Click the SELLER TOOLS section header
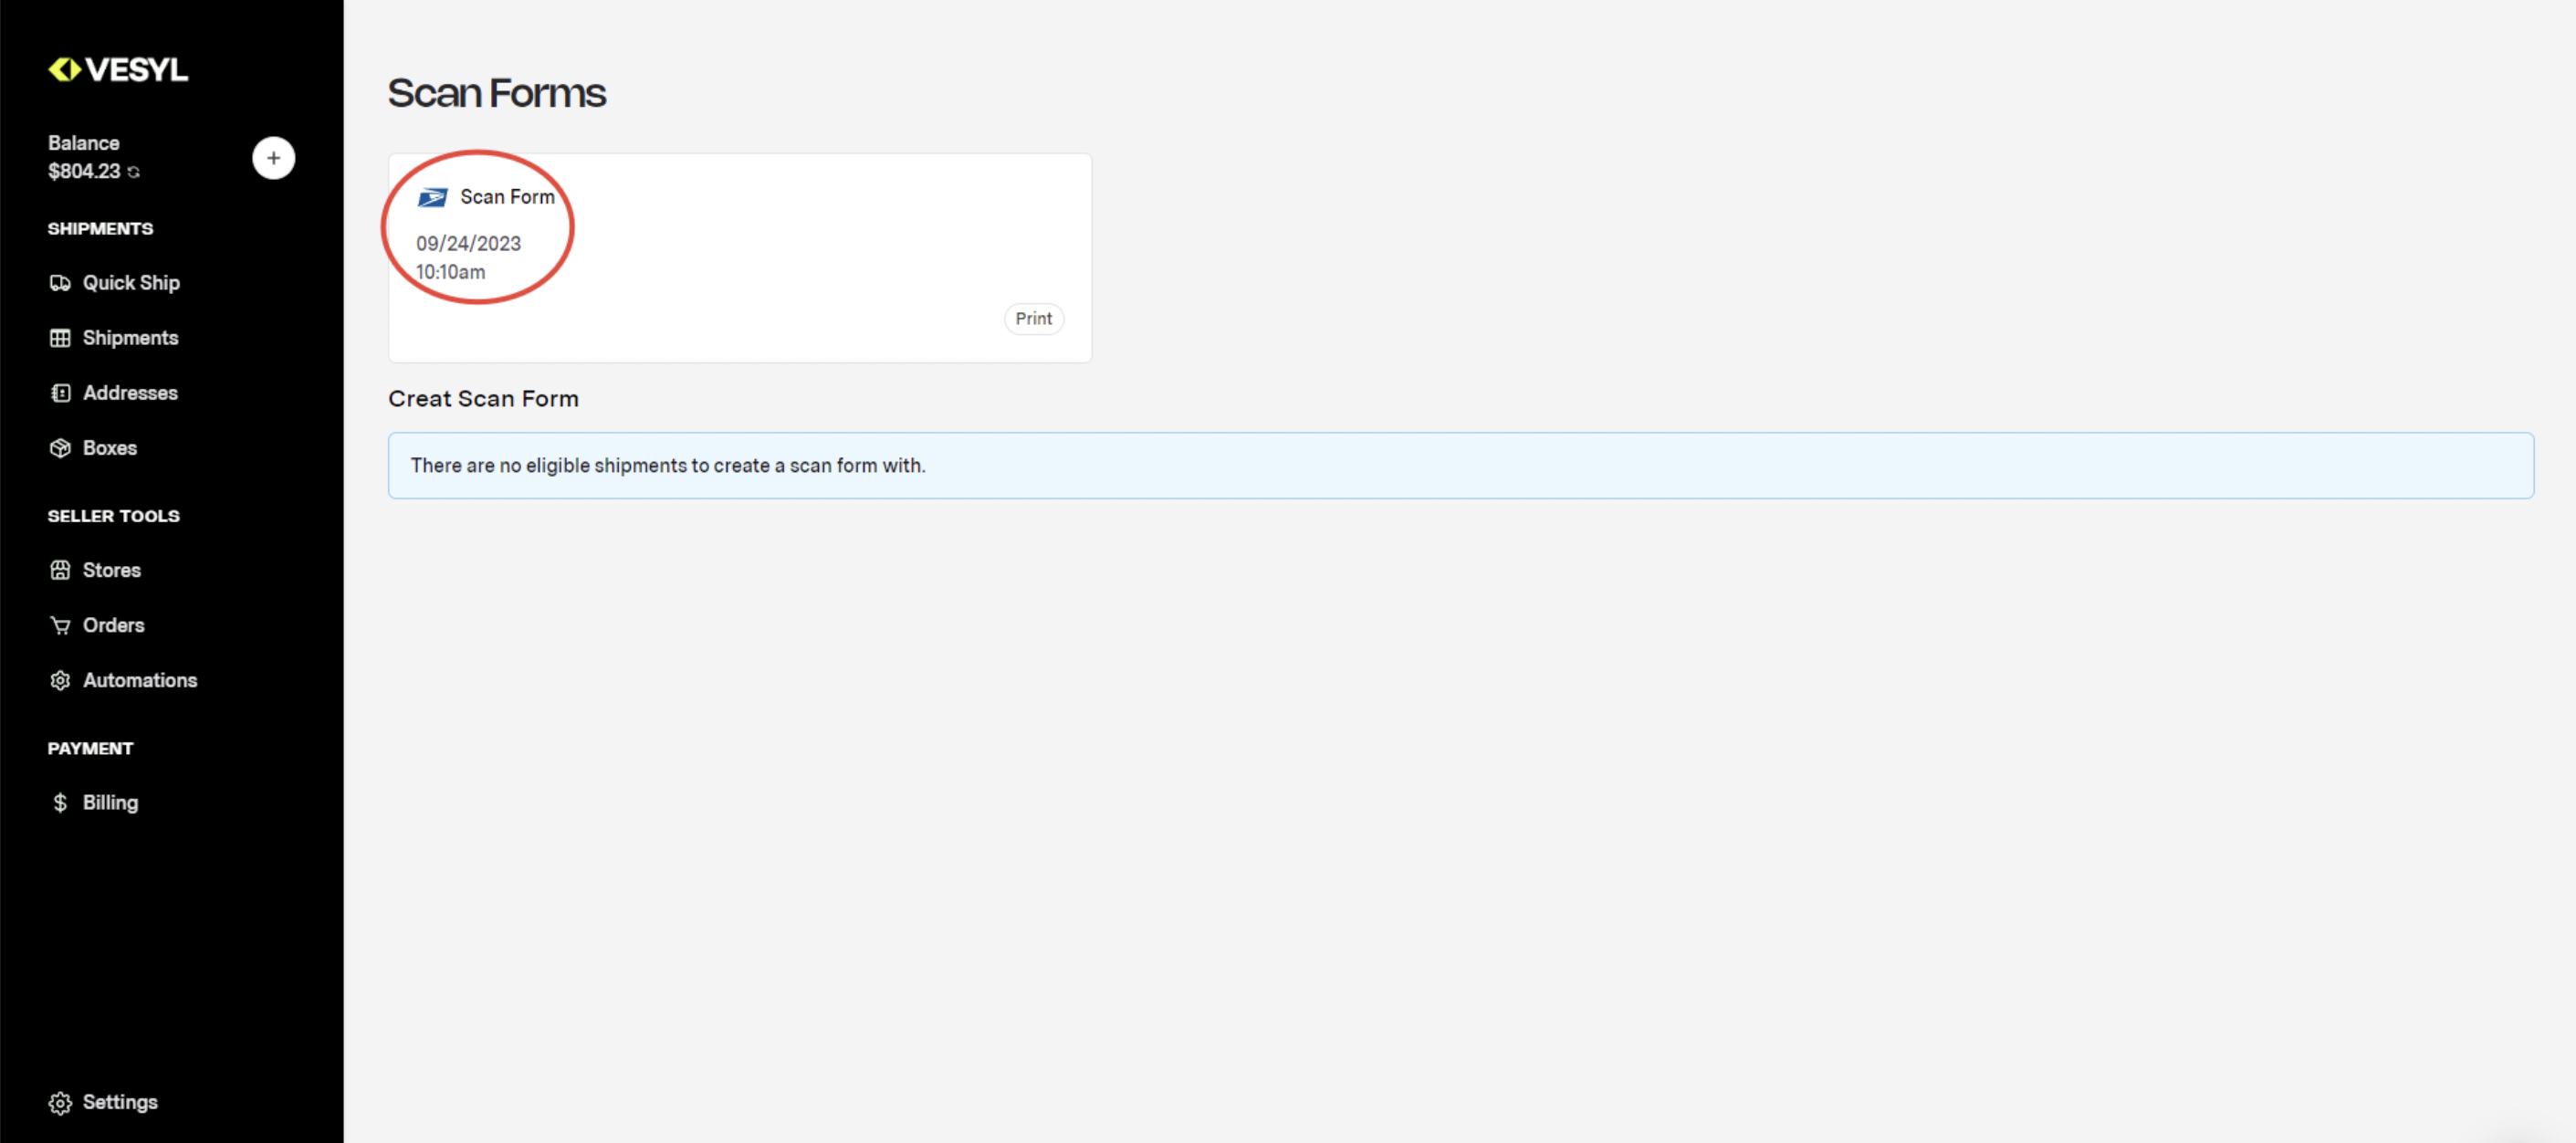2576x1143 pixels. [113, 516]
